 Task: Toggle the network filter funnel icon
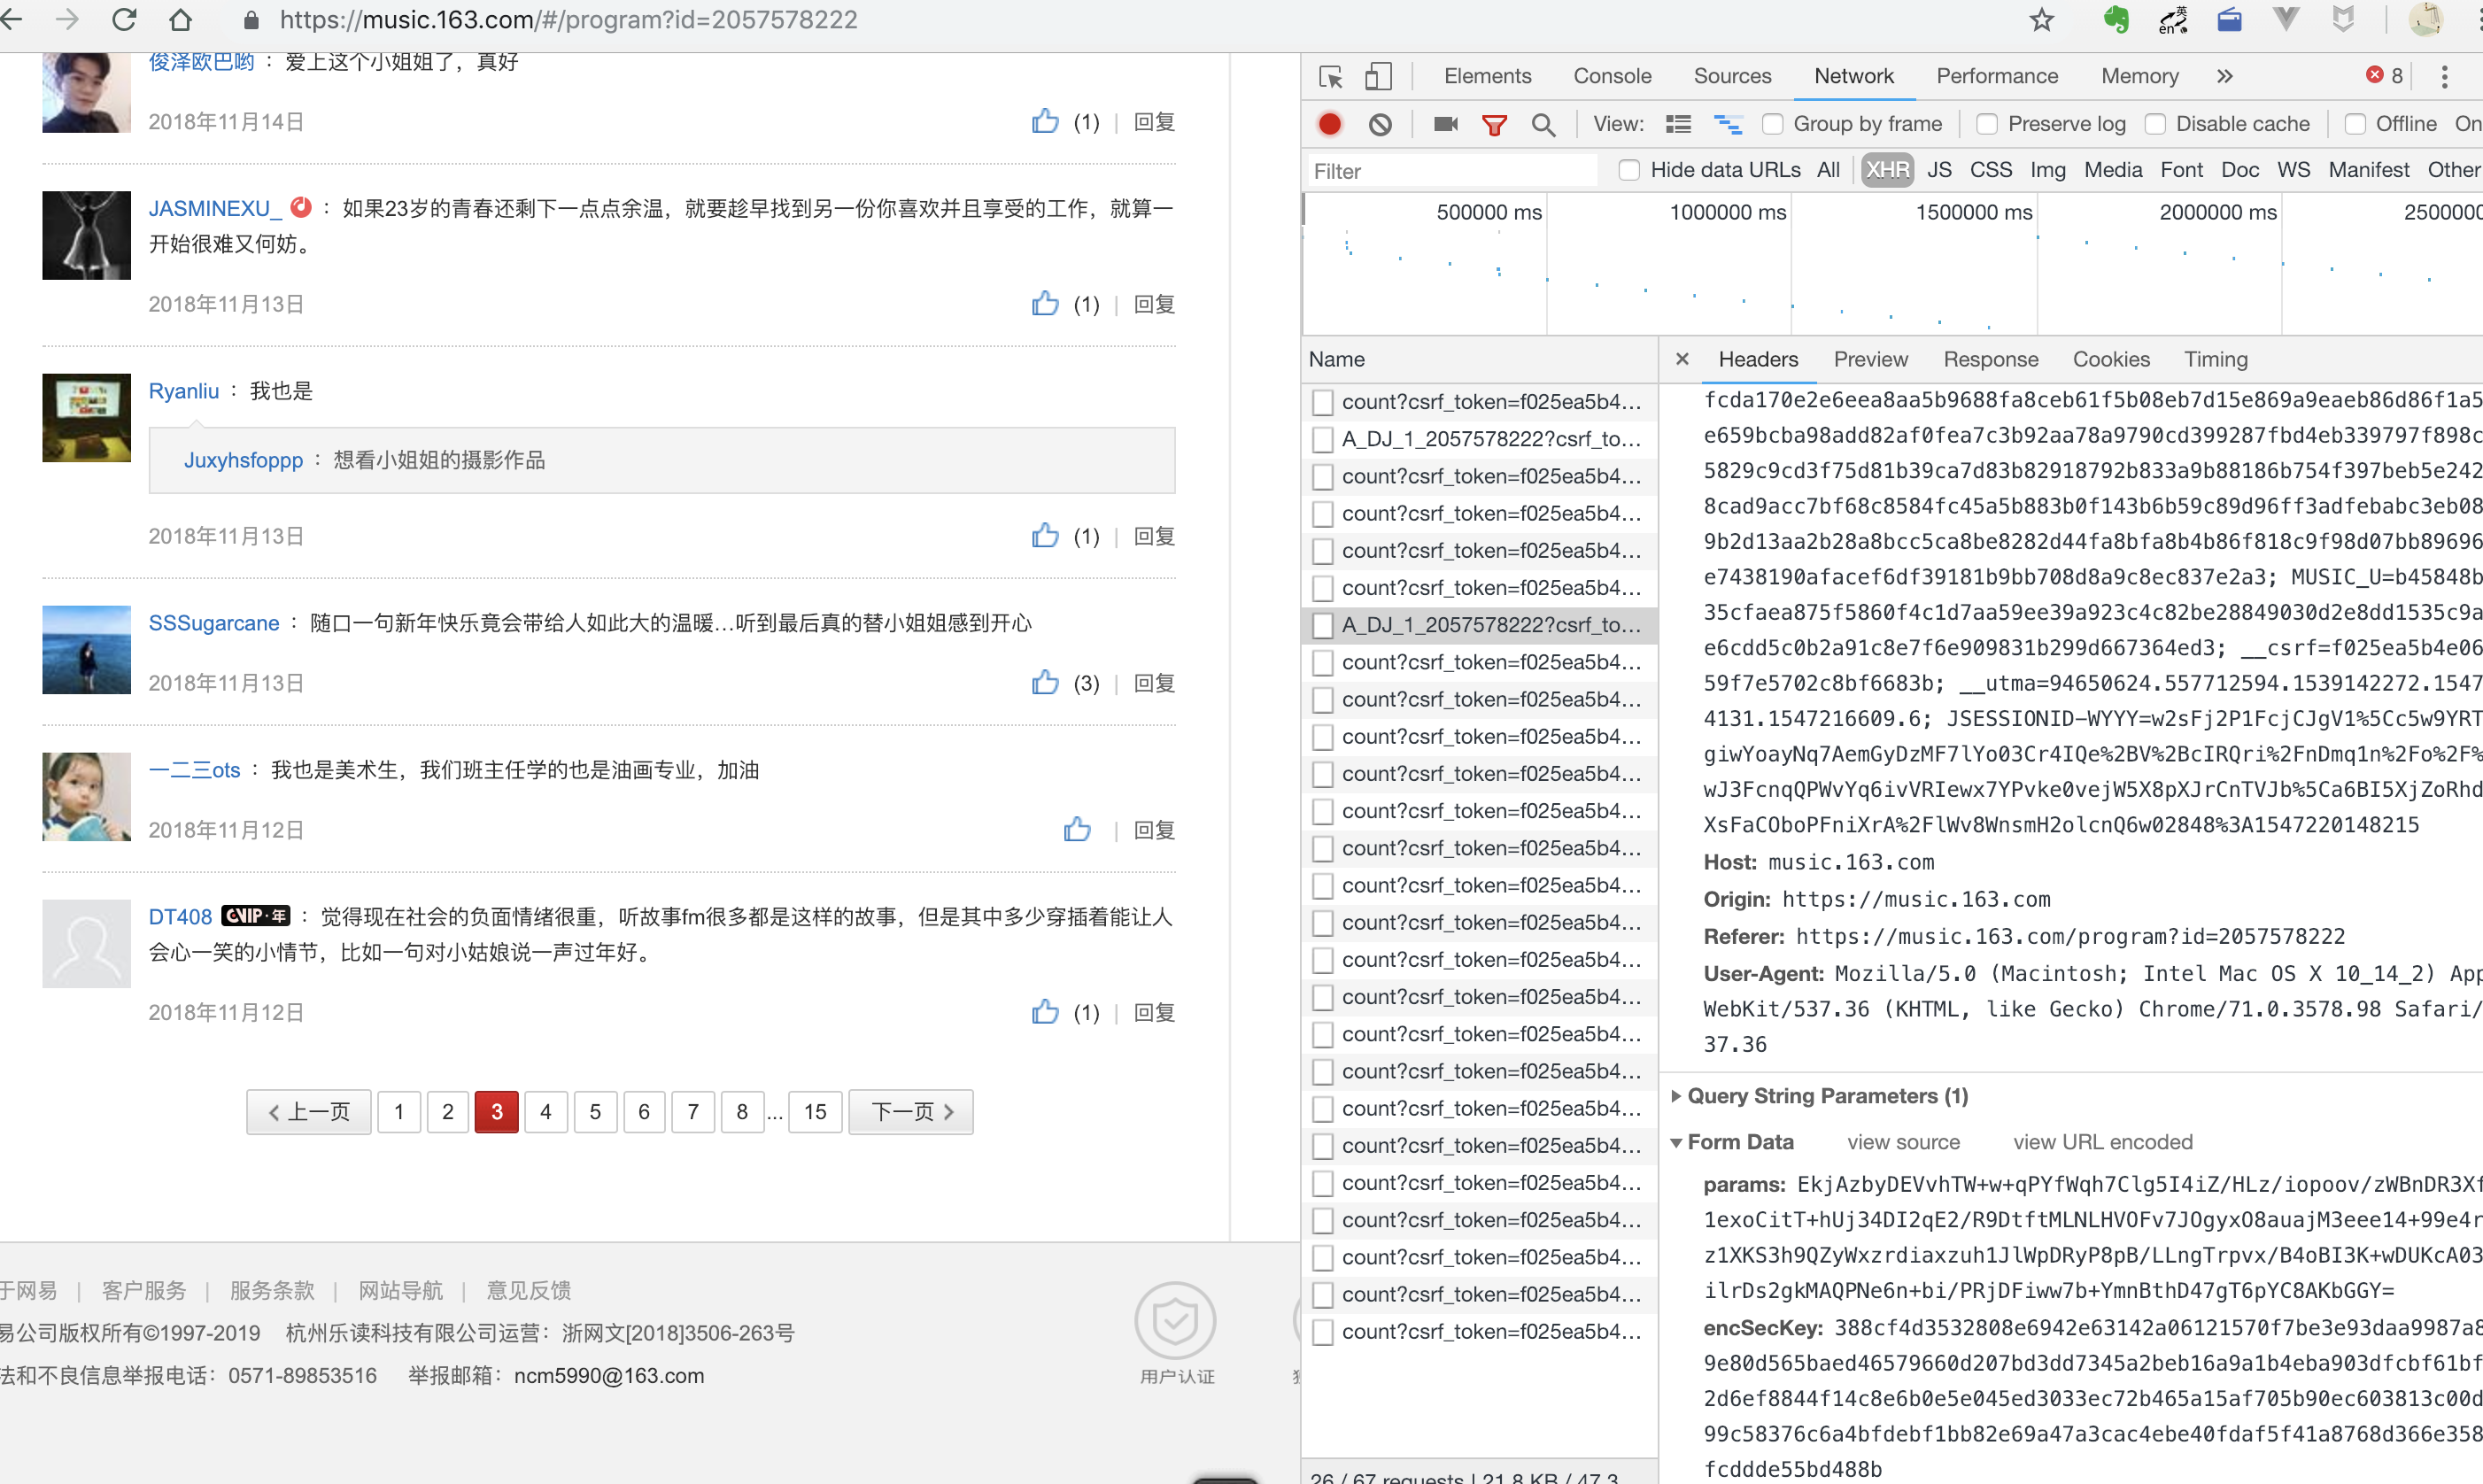(1494, 125)
